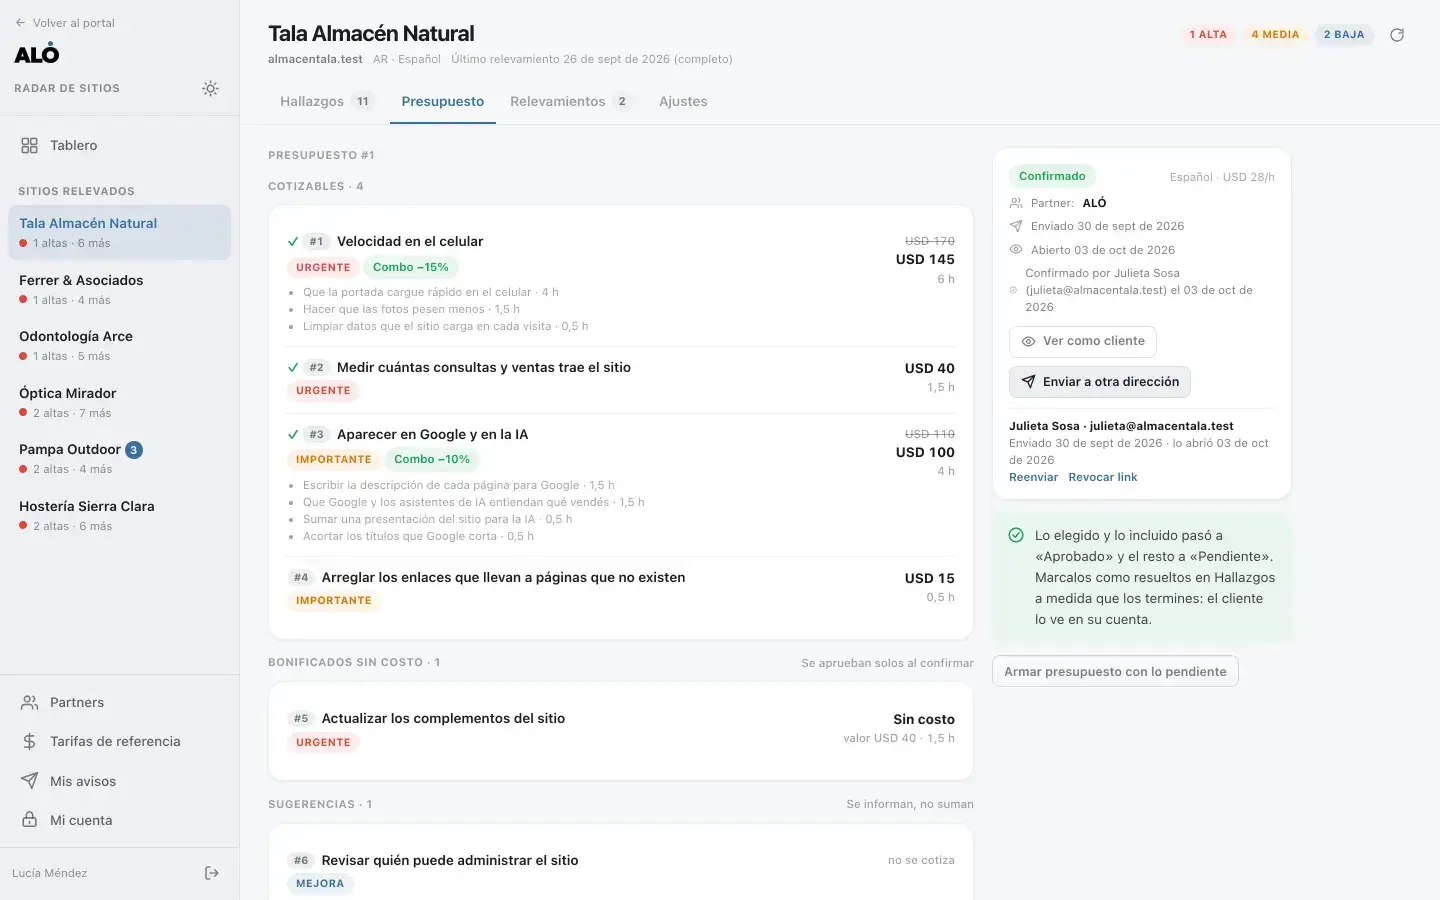The image size is (1440, 900).
Task: Click the Combo −10% tag
Action: 432,460
